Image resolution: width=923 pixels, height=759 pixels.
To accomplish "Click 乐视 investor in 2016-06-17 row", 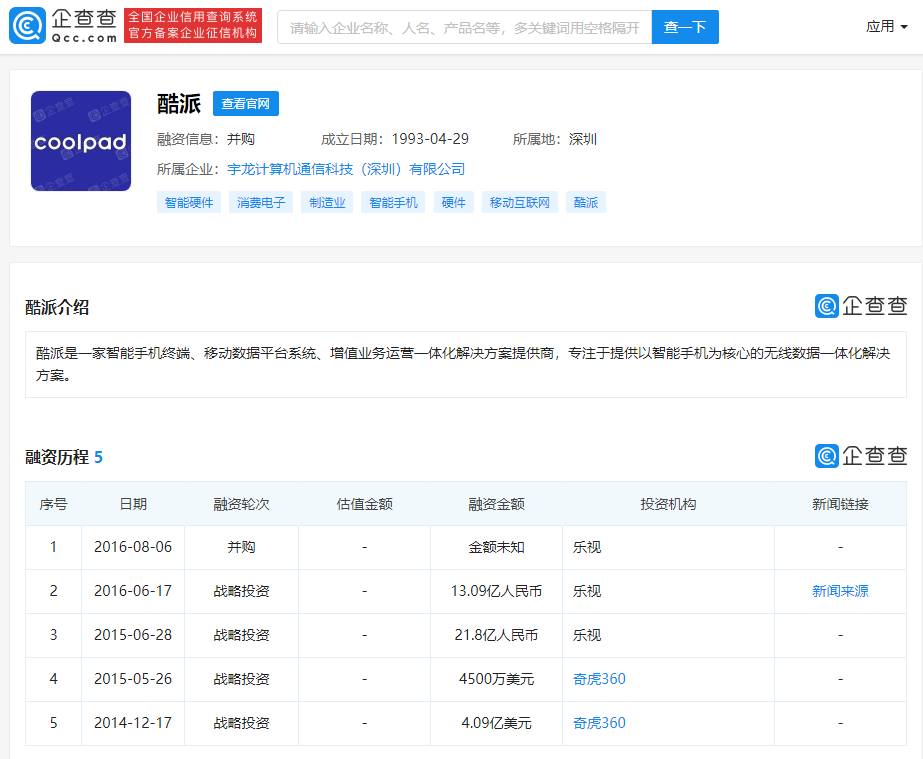I will pyautogui.click(x=587, y=591).
